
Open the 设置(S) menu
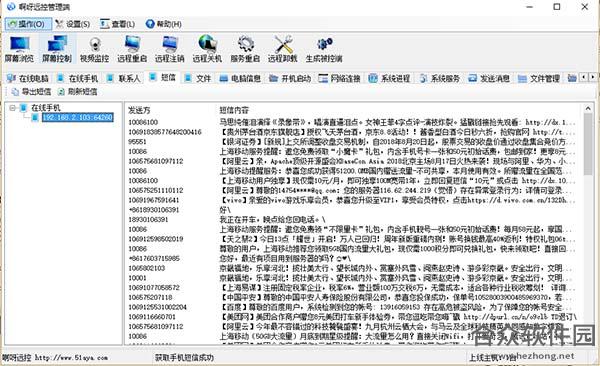(x=73, y=24)
